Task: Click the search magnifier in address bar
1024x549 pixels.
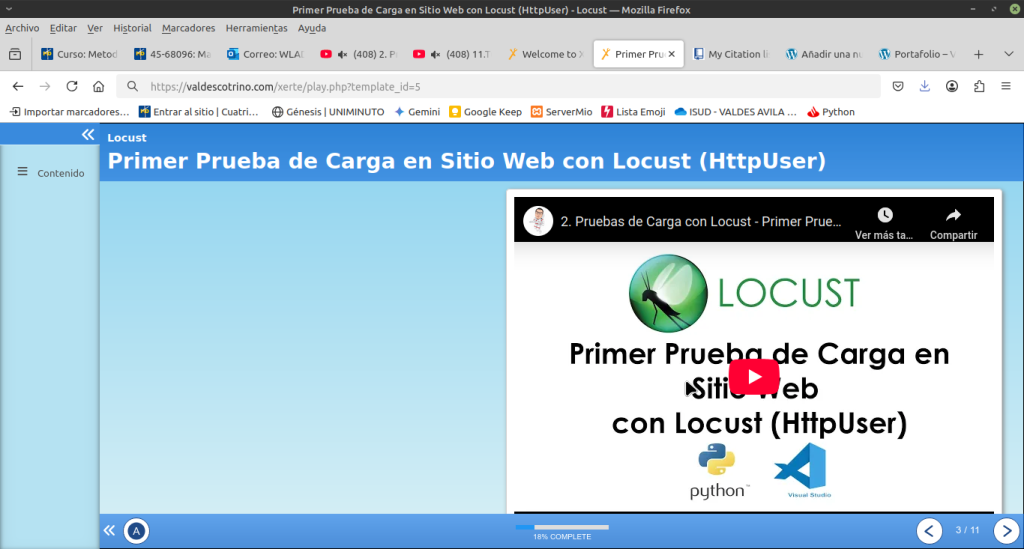Action: coord(133,86)
